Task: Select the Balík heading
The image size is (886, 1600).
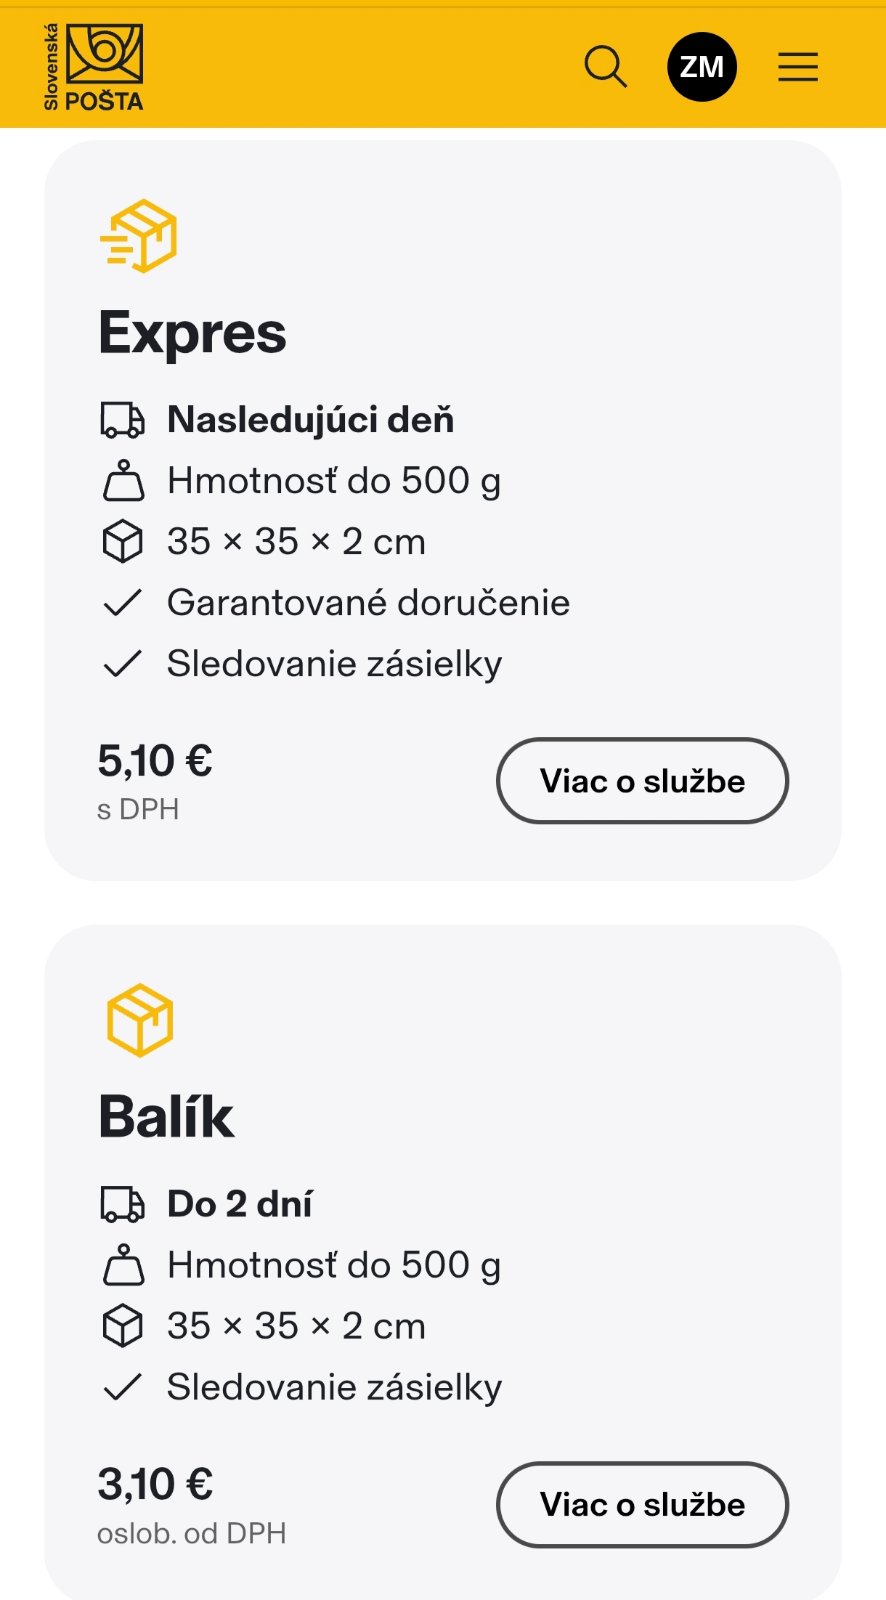Action: click(x=166, y=1117)
